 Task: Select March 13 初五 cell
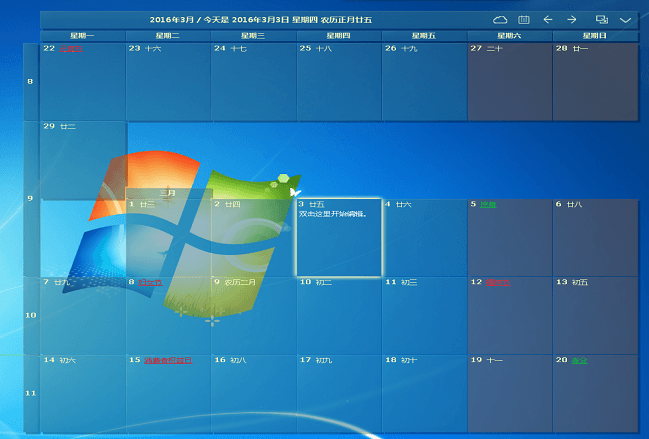(596, 316)
